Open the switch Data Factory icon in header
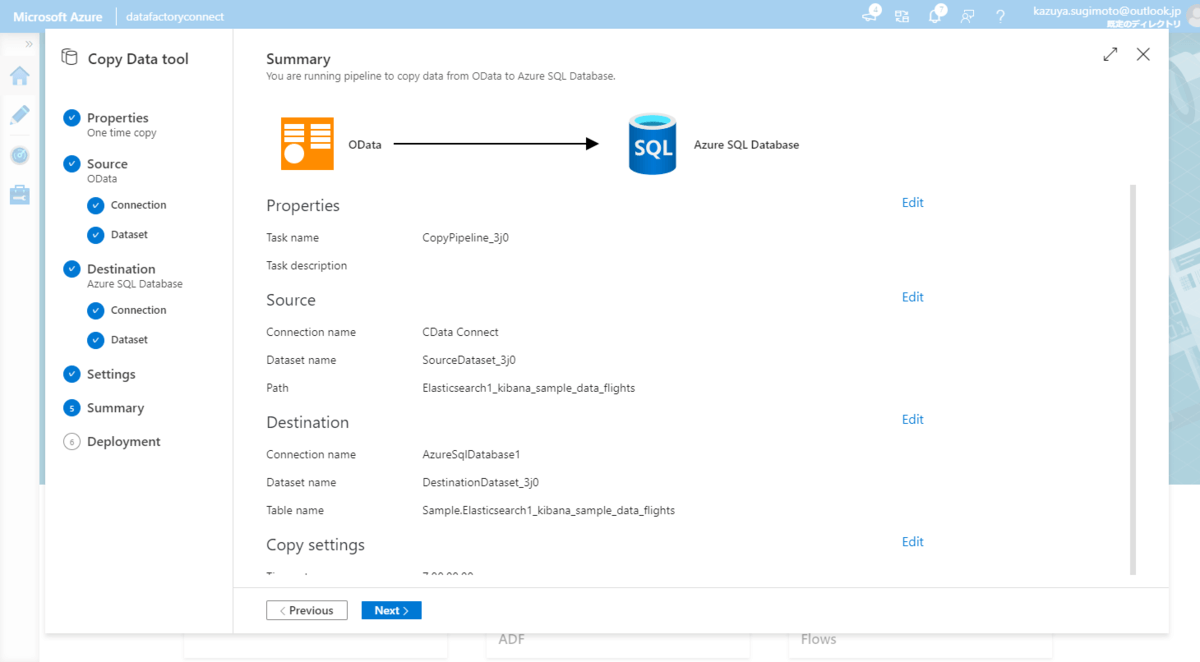This screenshot has height=662, width=1200. 902,16
